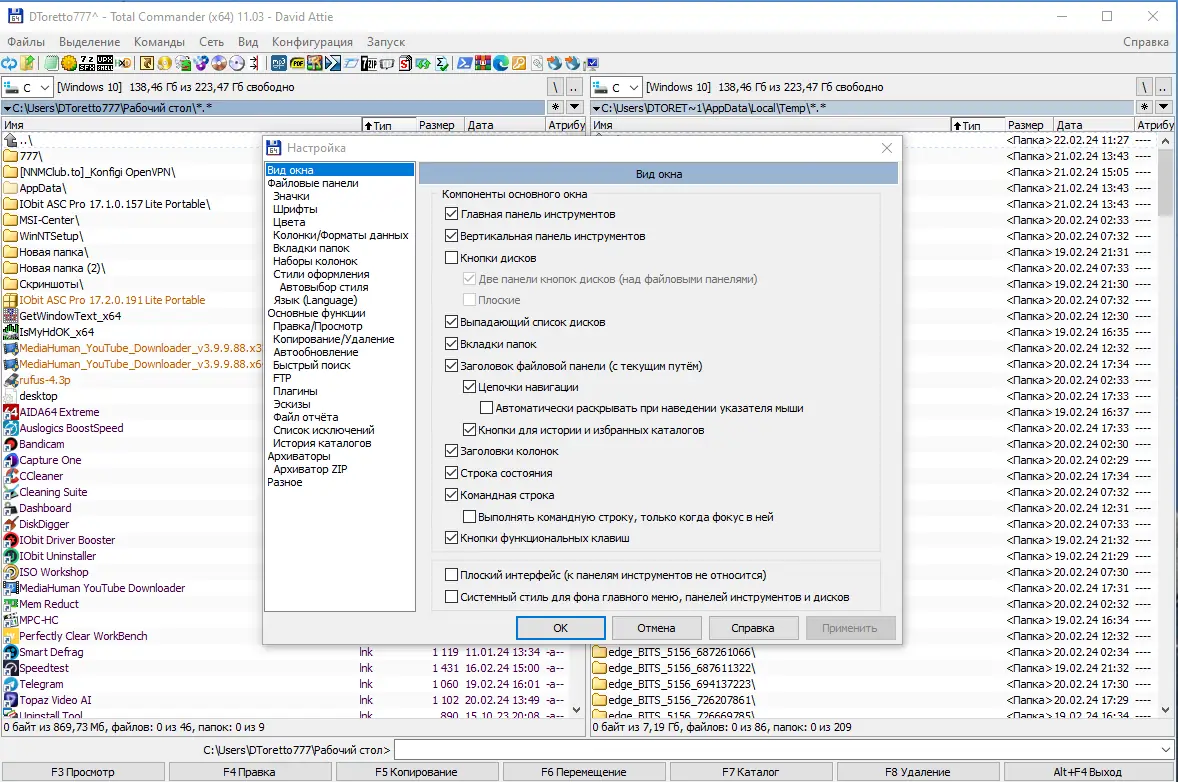Open the right panel drive C dropdown
The width and height of the screenshot is (1178, 782).
coord(617,87)
